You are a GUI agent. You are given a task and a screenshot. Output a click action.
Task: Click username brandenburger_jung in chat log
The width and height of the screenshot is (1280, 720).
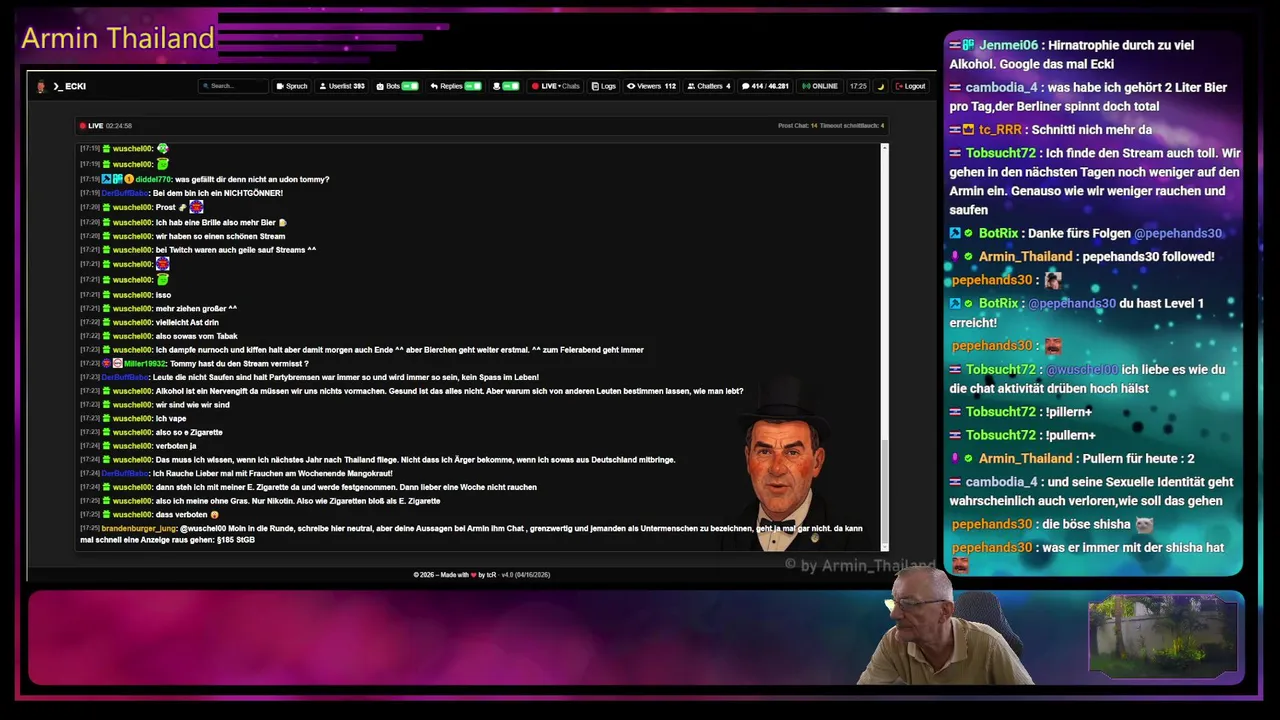pos(139,528)
